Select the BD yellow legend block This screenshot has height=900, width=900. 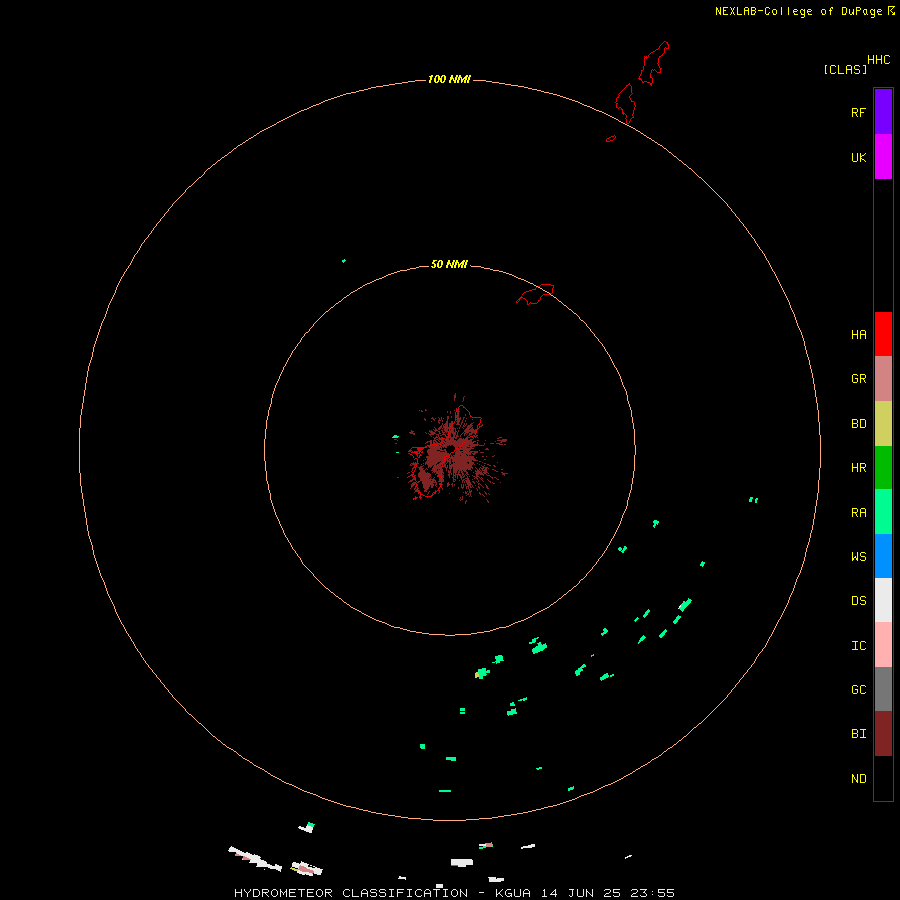coord(883,424)
